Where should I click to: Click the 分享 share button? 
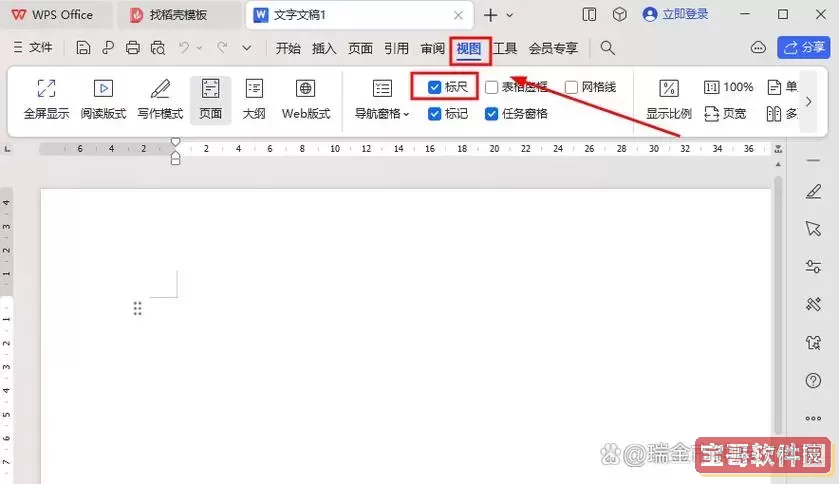[x=804, y=48]
